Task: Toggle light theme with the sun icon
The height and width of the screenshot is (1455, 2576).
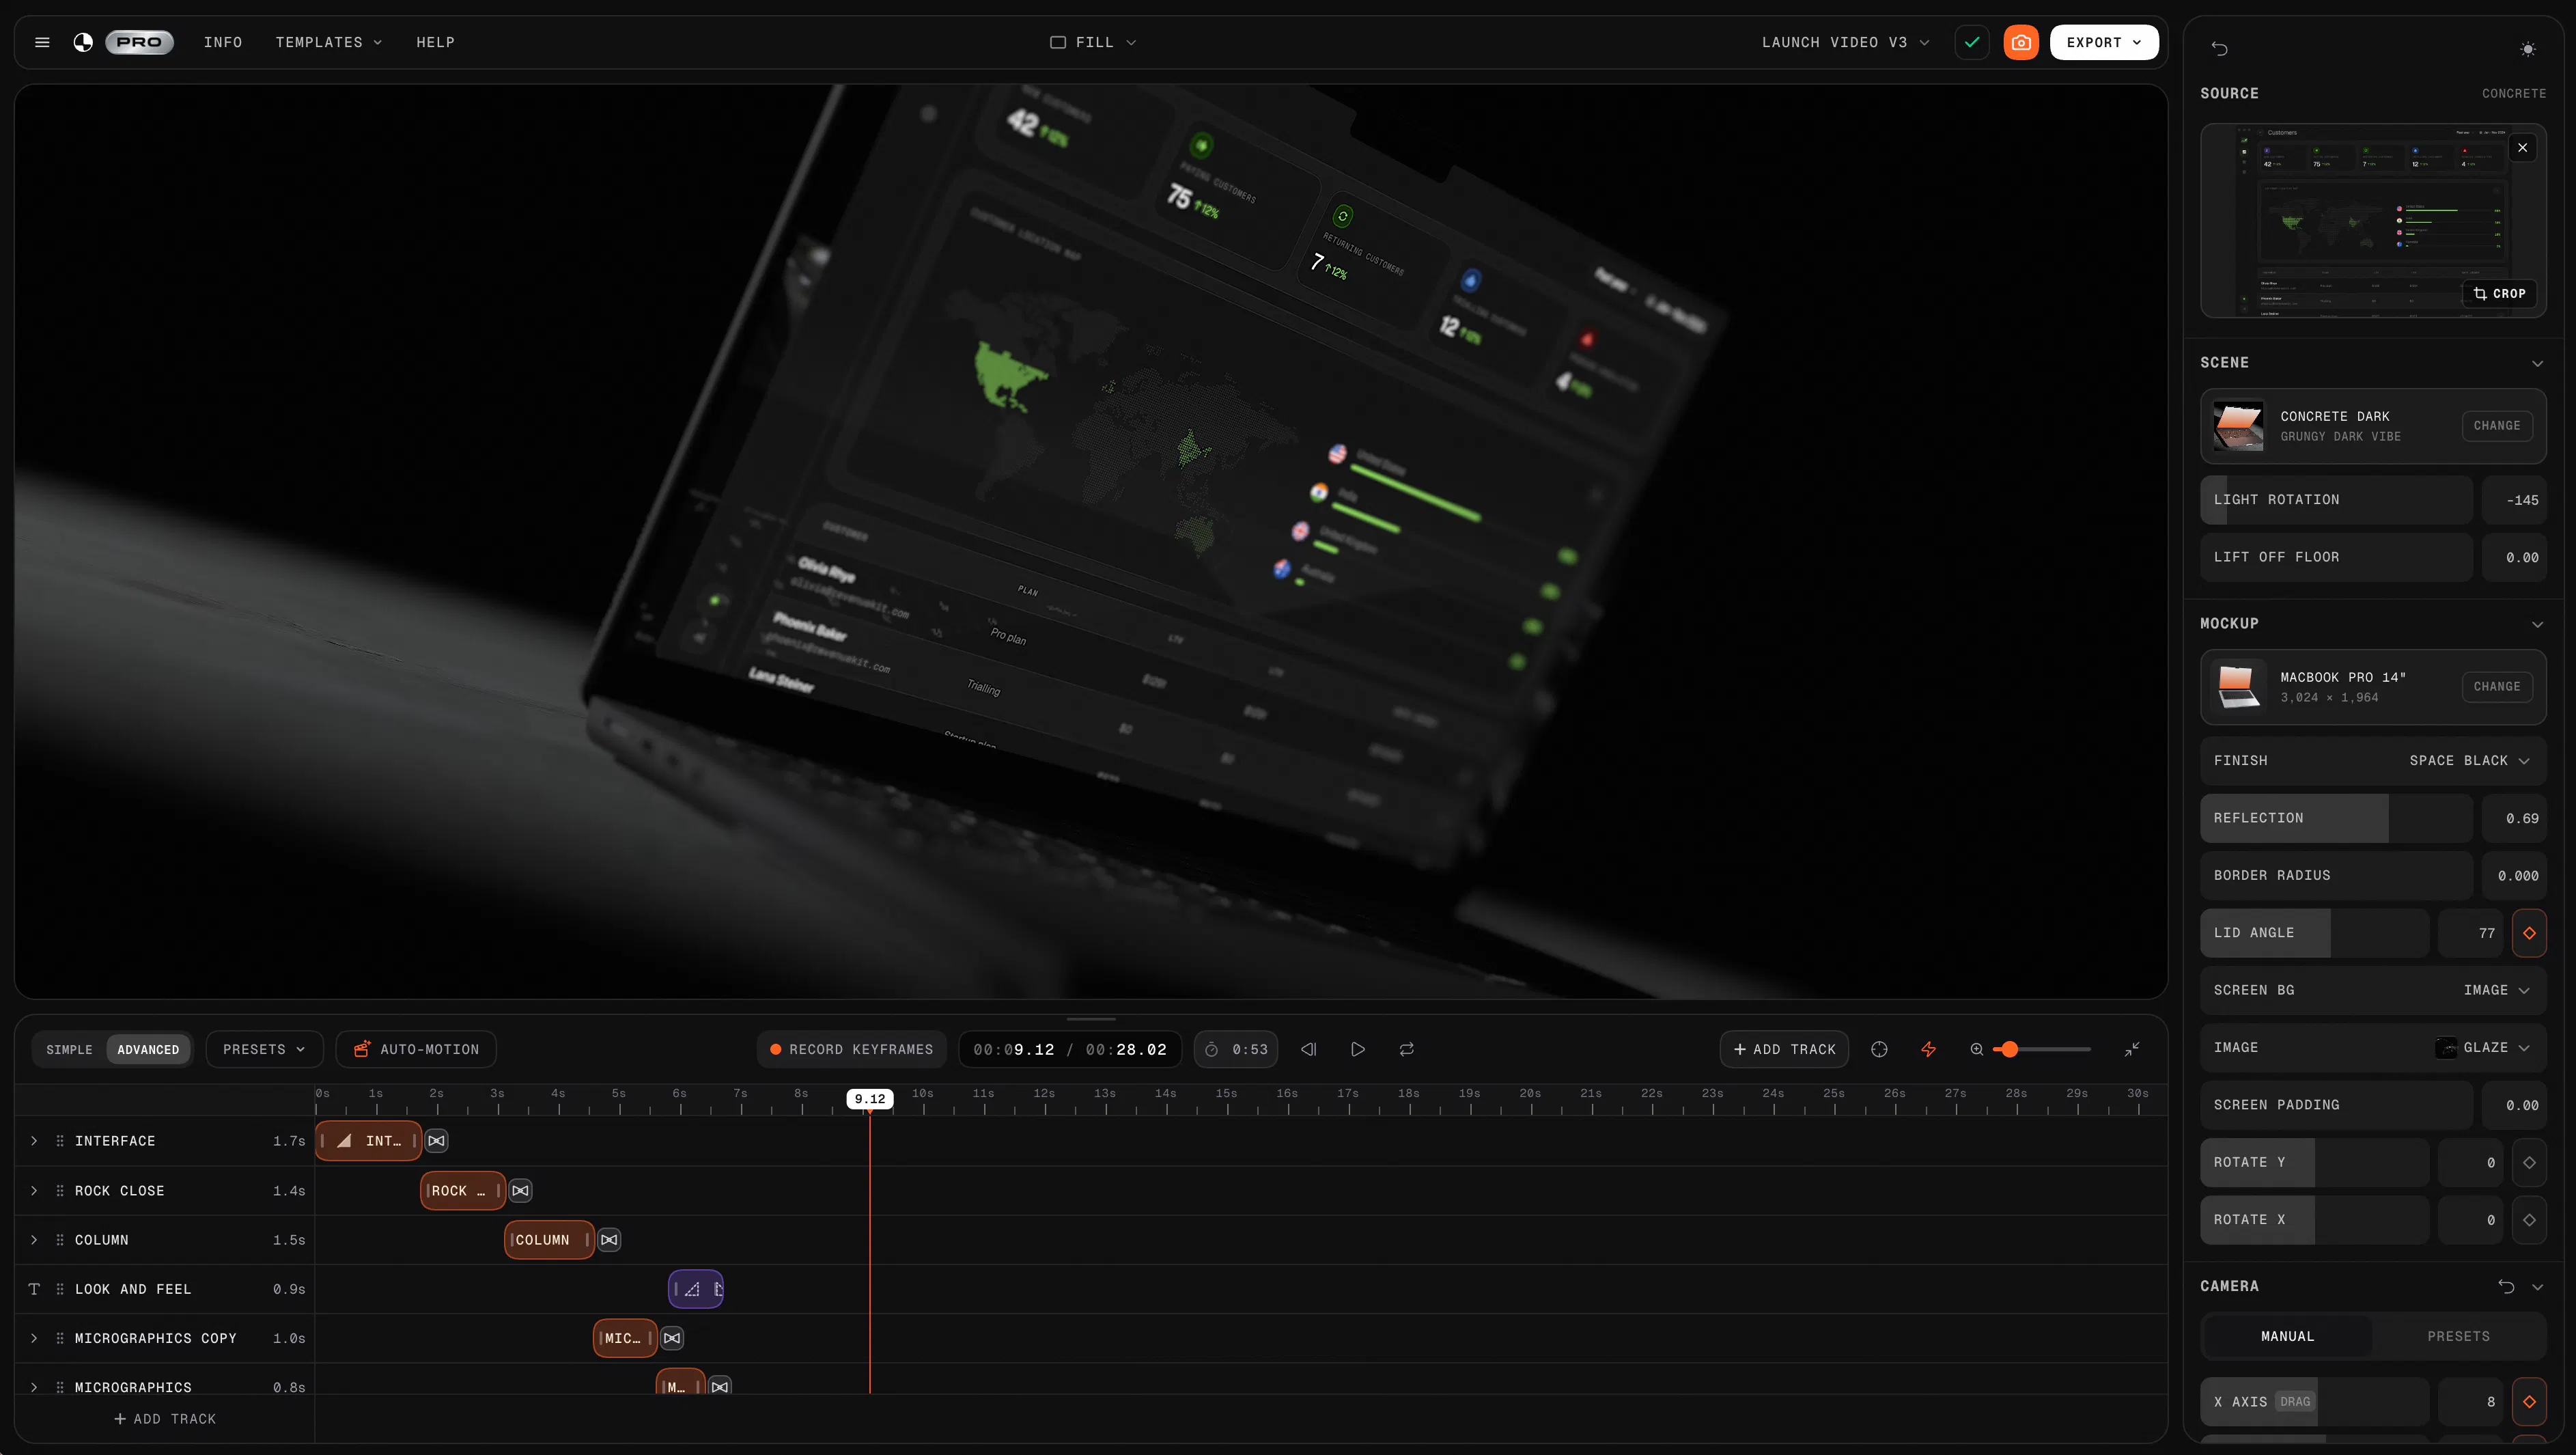Action: tap(2528, 49)
